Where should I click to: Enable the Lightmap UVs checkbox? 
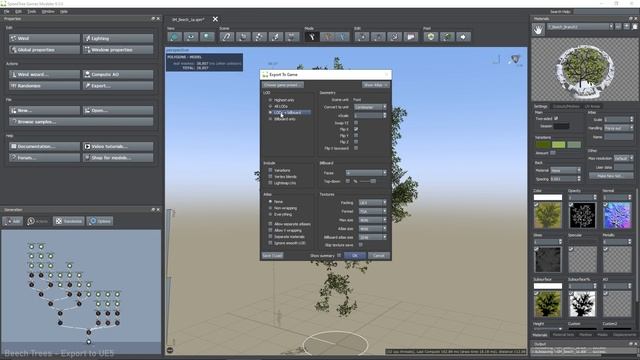pyautogui.click(x=270, y=183)
